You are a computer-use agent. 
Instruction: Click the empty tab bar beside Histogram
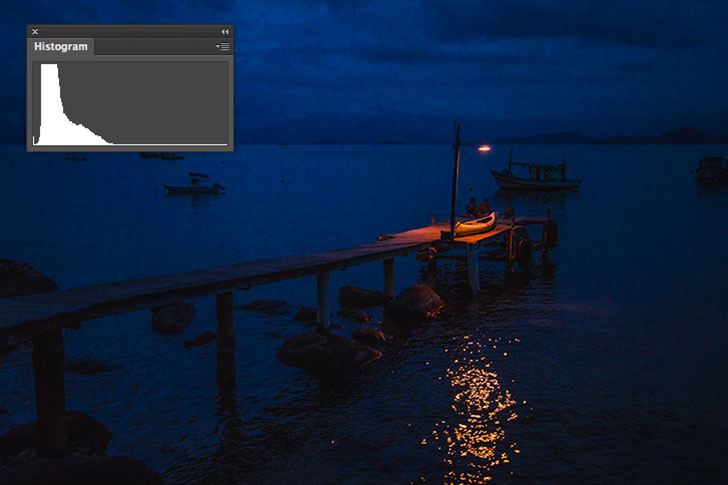coord(150,47)
